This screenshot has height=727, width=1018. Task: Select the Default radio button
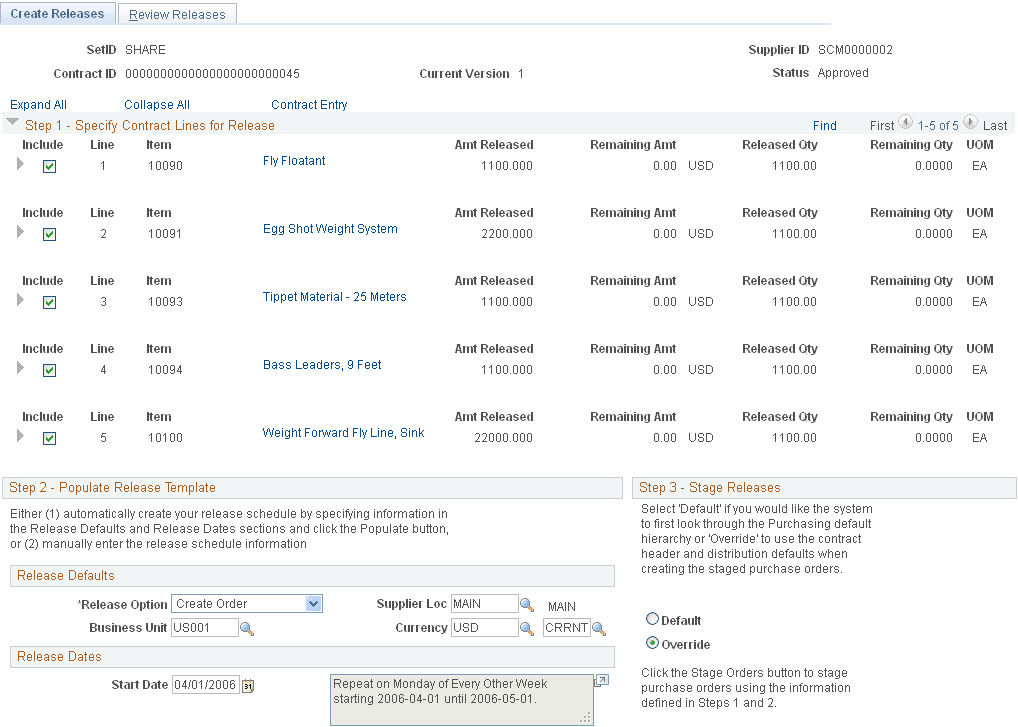[651, 619]
